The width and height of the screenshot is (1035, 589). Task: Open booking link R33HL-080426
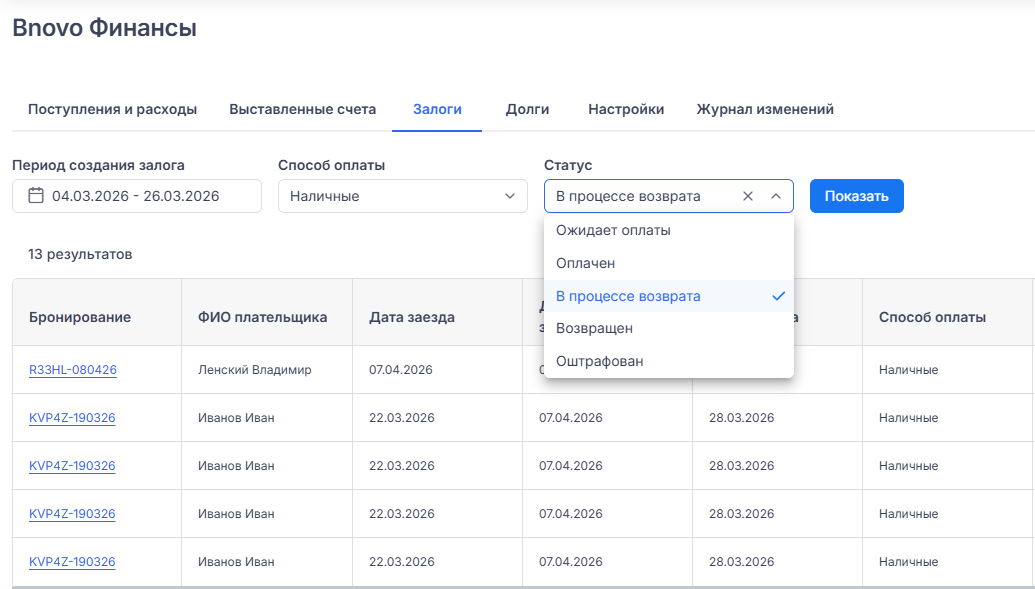click(73, 370)
